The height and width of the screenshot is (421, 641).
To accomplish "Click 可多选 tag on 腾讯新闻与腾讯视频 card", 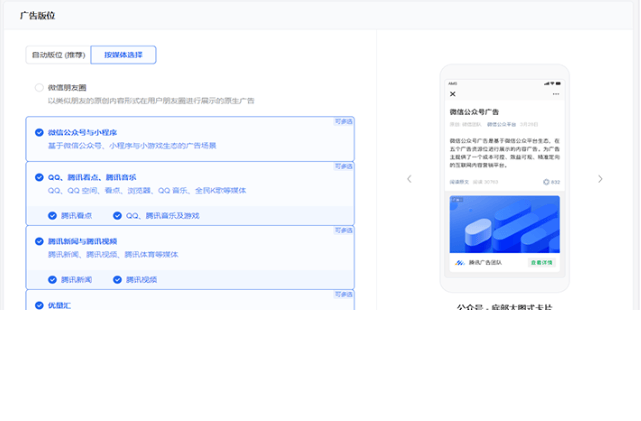I will (x=343, y=231).
